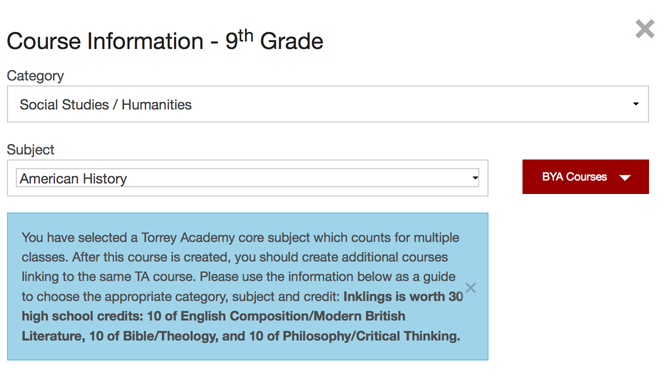This screenshot has width=672, height=375.
Task: Open the Category dropdown
Action: pos(328,104)
